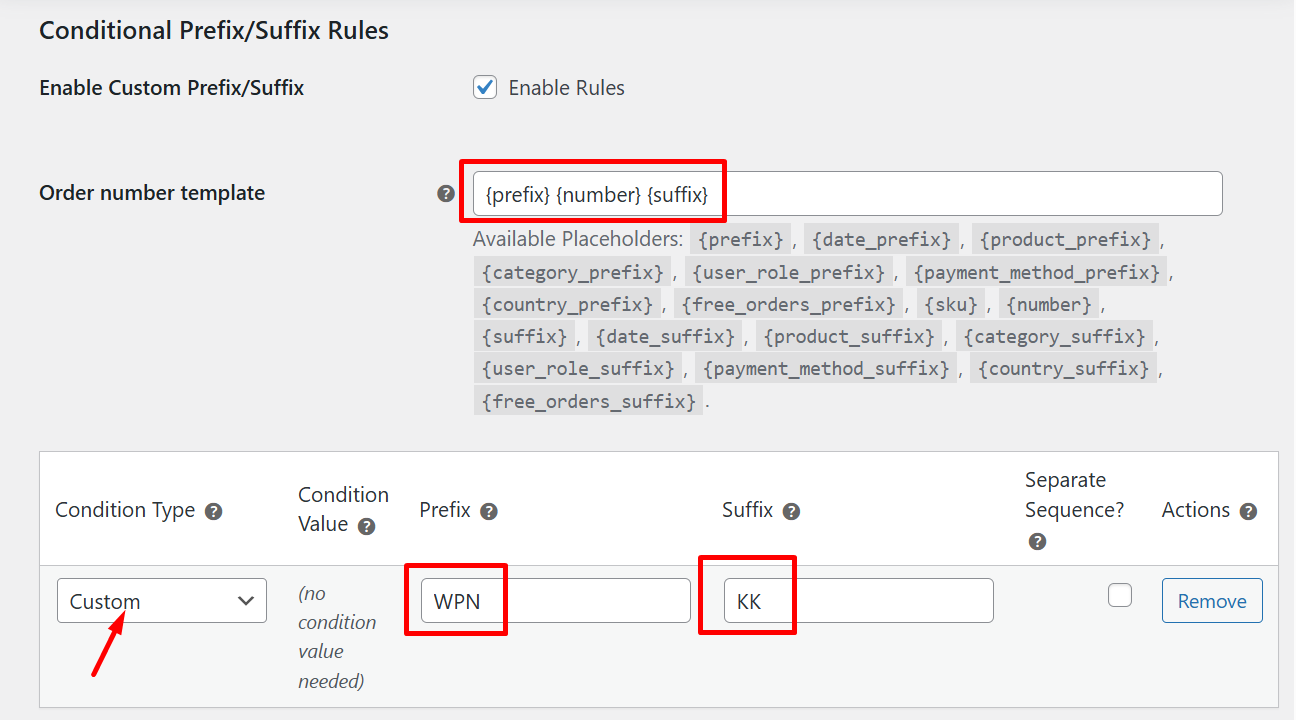Click the Remove button for the rule
The height and width of the screenshot is (720, 1296).
tap(1212, 600)
